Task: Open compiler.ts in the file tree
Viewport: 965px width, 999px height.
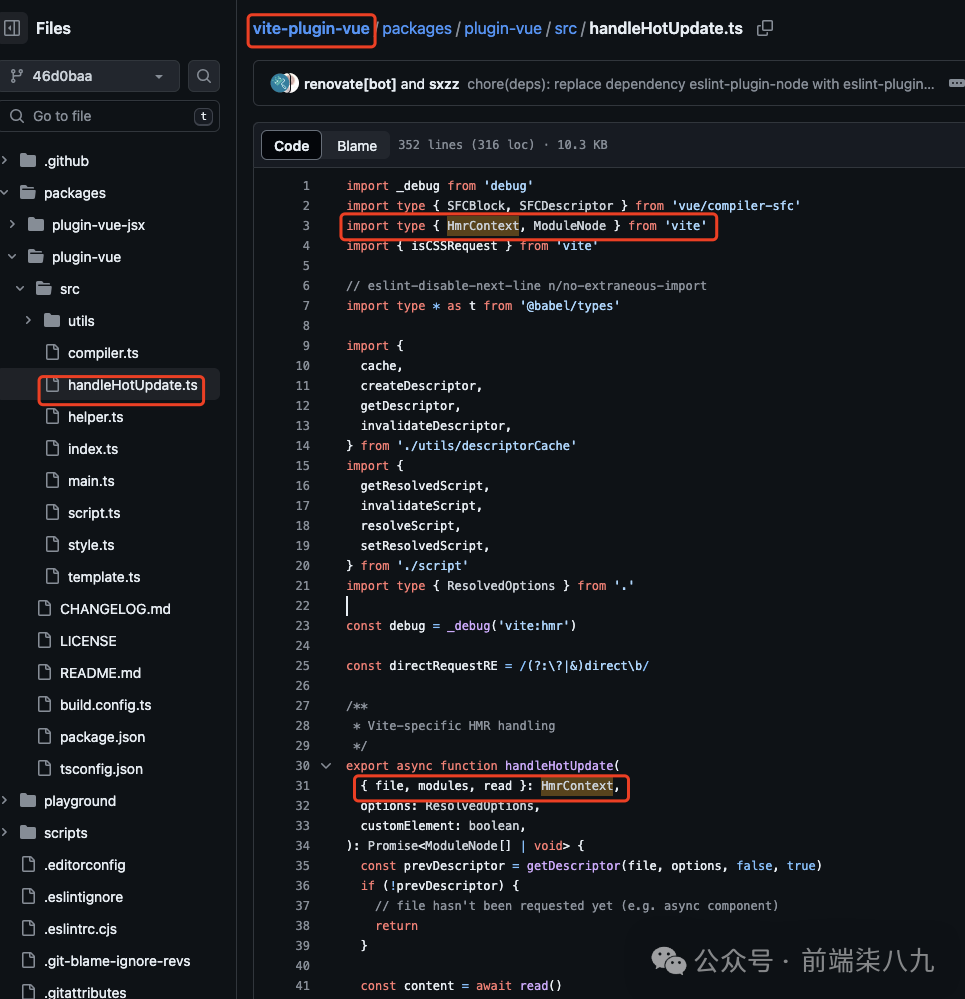Action: [103, 353]
